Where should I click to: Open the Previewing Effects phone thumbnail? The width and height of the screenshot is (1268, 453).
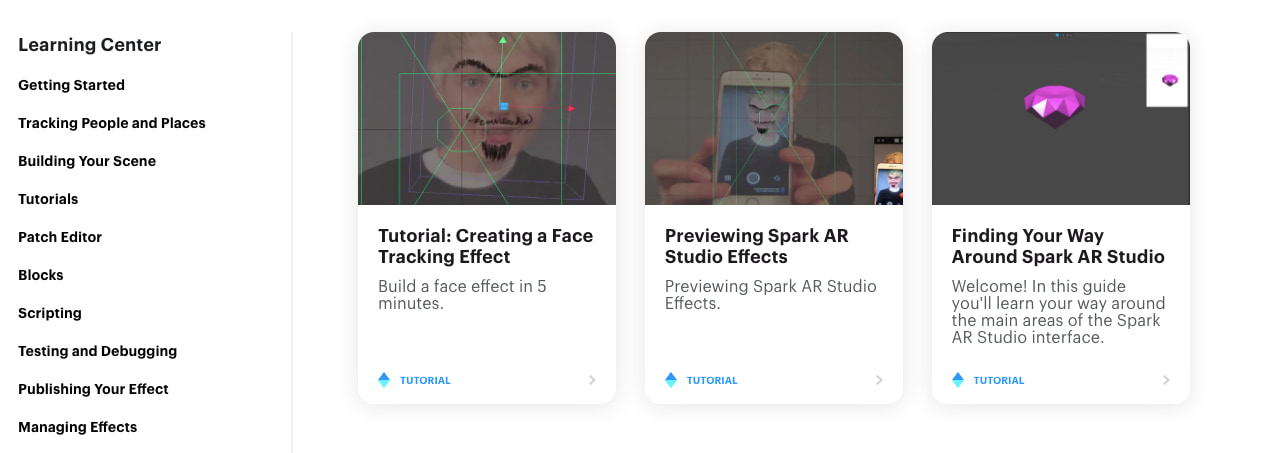tap(774, 118)
